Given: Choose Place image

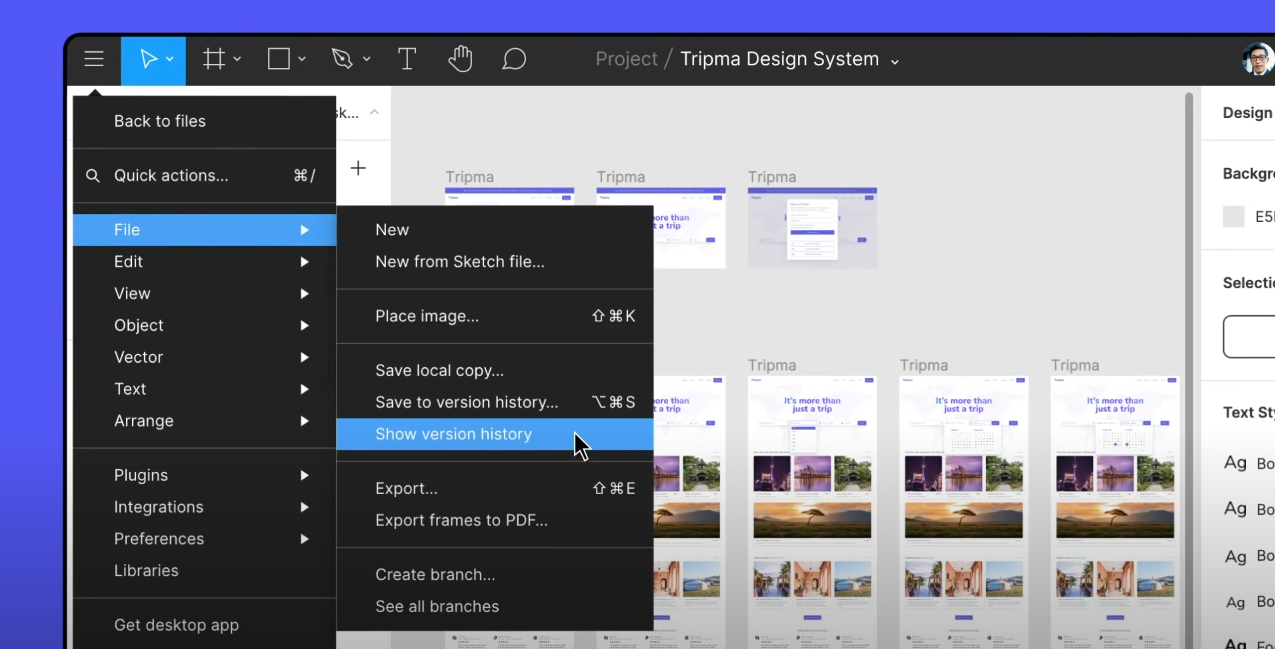Looking at the screenshot, I should 495,317.
